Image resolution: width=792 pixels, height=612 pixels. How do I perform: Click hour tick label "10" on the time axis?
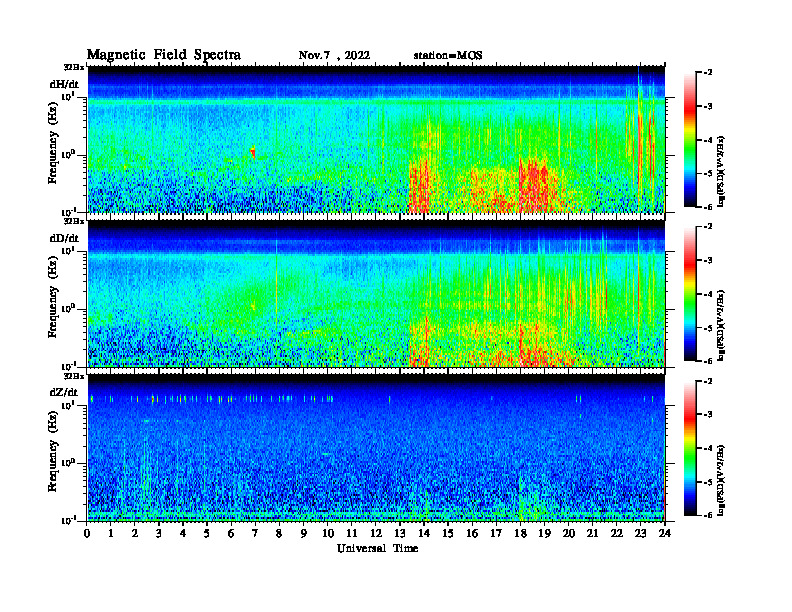327,533
